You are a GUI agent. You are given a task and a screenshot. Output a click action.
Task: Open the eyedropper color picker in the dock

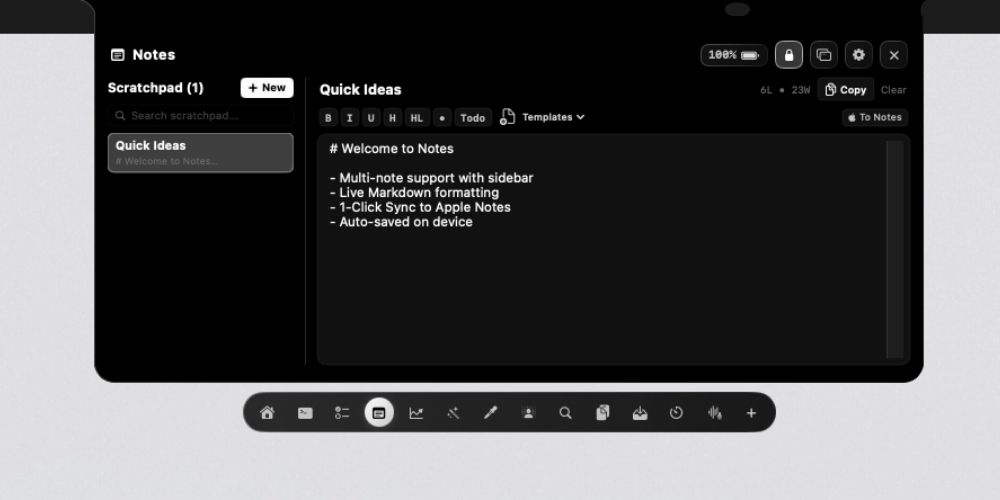tap(490, 413)
